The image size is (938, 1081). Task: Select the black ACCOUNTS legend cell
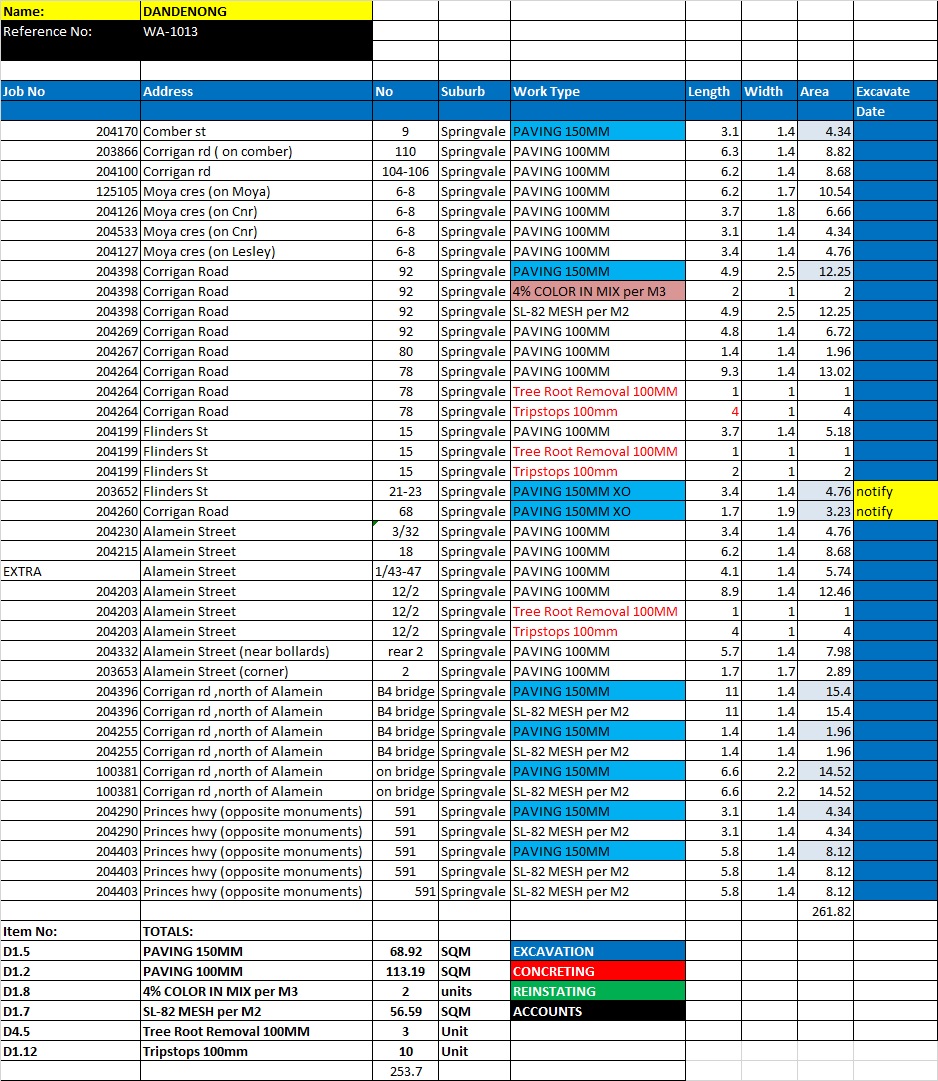(x=597, y=1011)
